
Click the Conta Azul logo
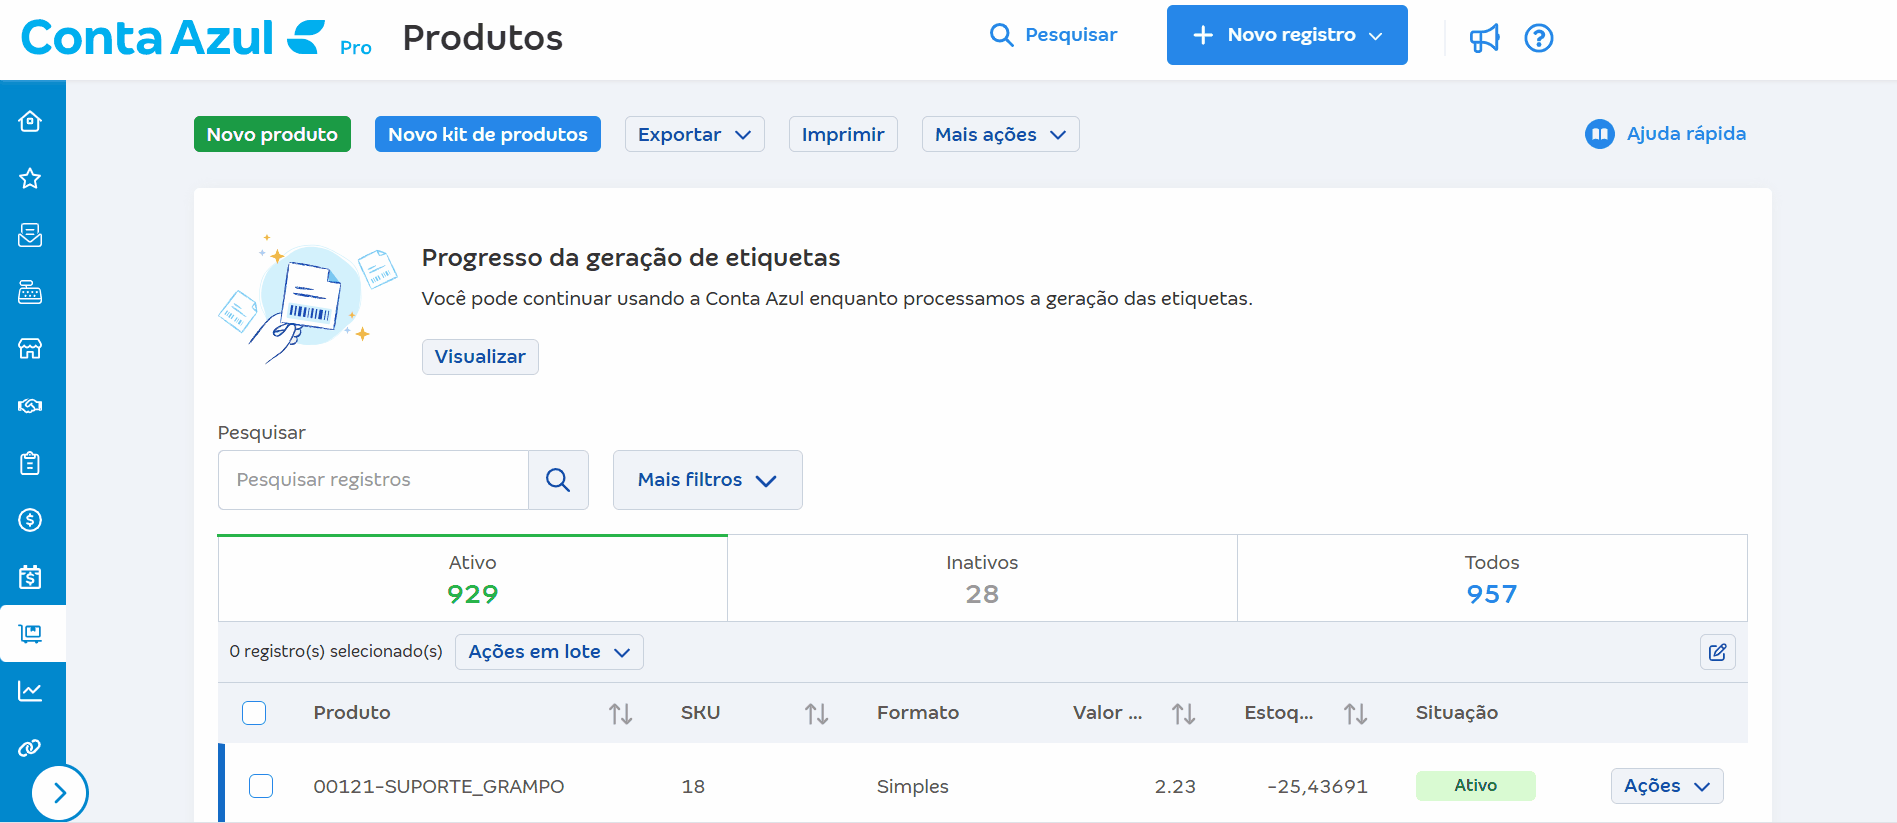(x=173, y=38)
